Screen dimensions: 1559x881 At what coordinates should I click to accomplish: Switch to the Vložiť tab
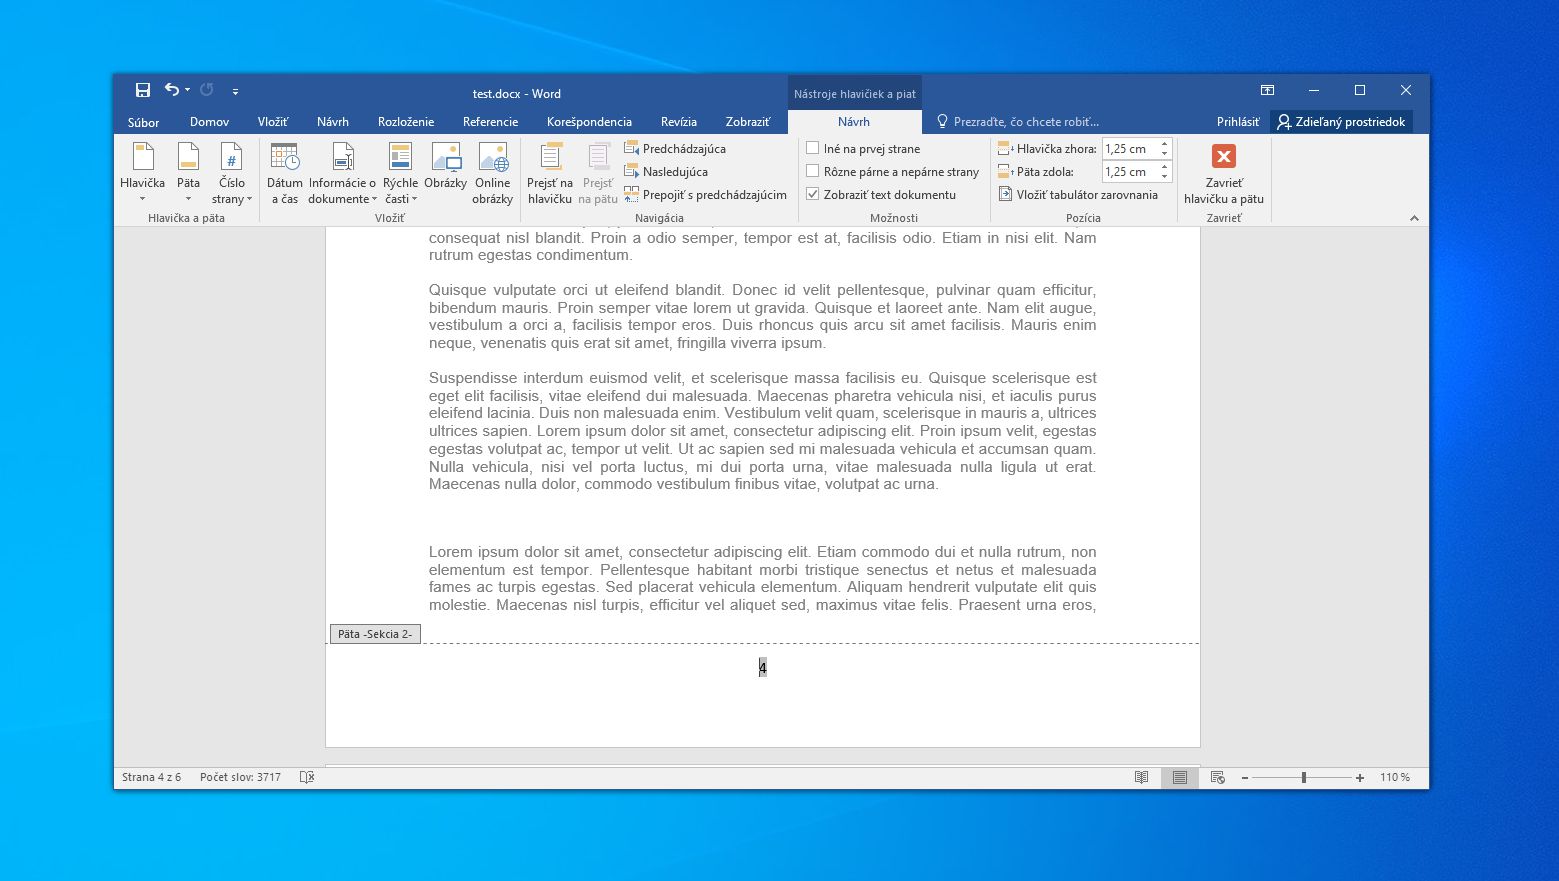(x=272, y=122)
